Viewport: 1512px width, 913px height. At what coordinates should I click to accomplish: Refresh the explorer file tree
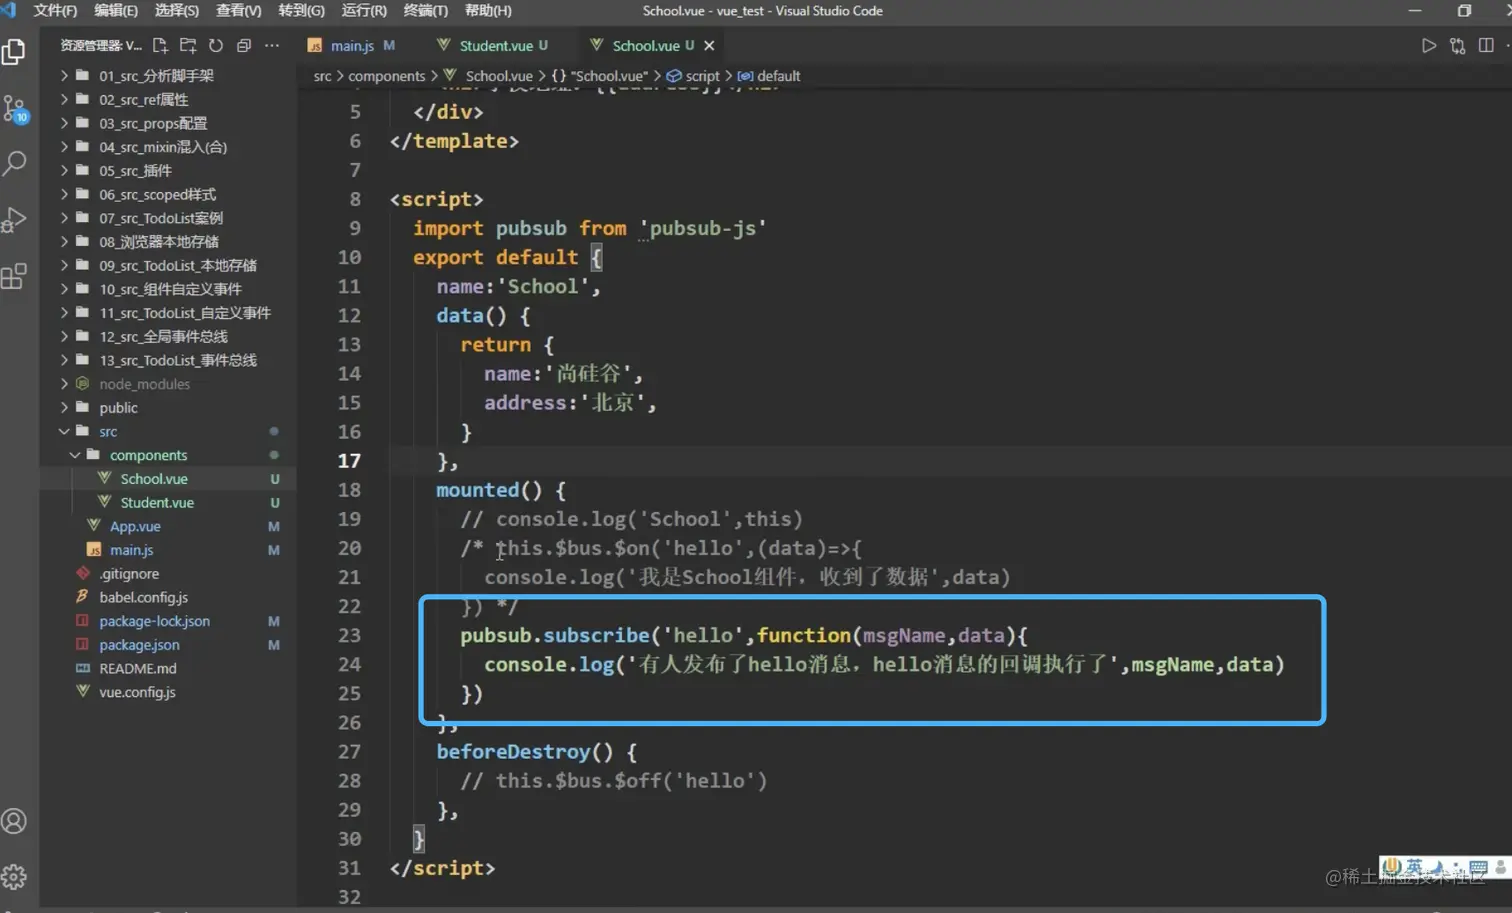tap(216, 45)
